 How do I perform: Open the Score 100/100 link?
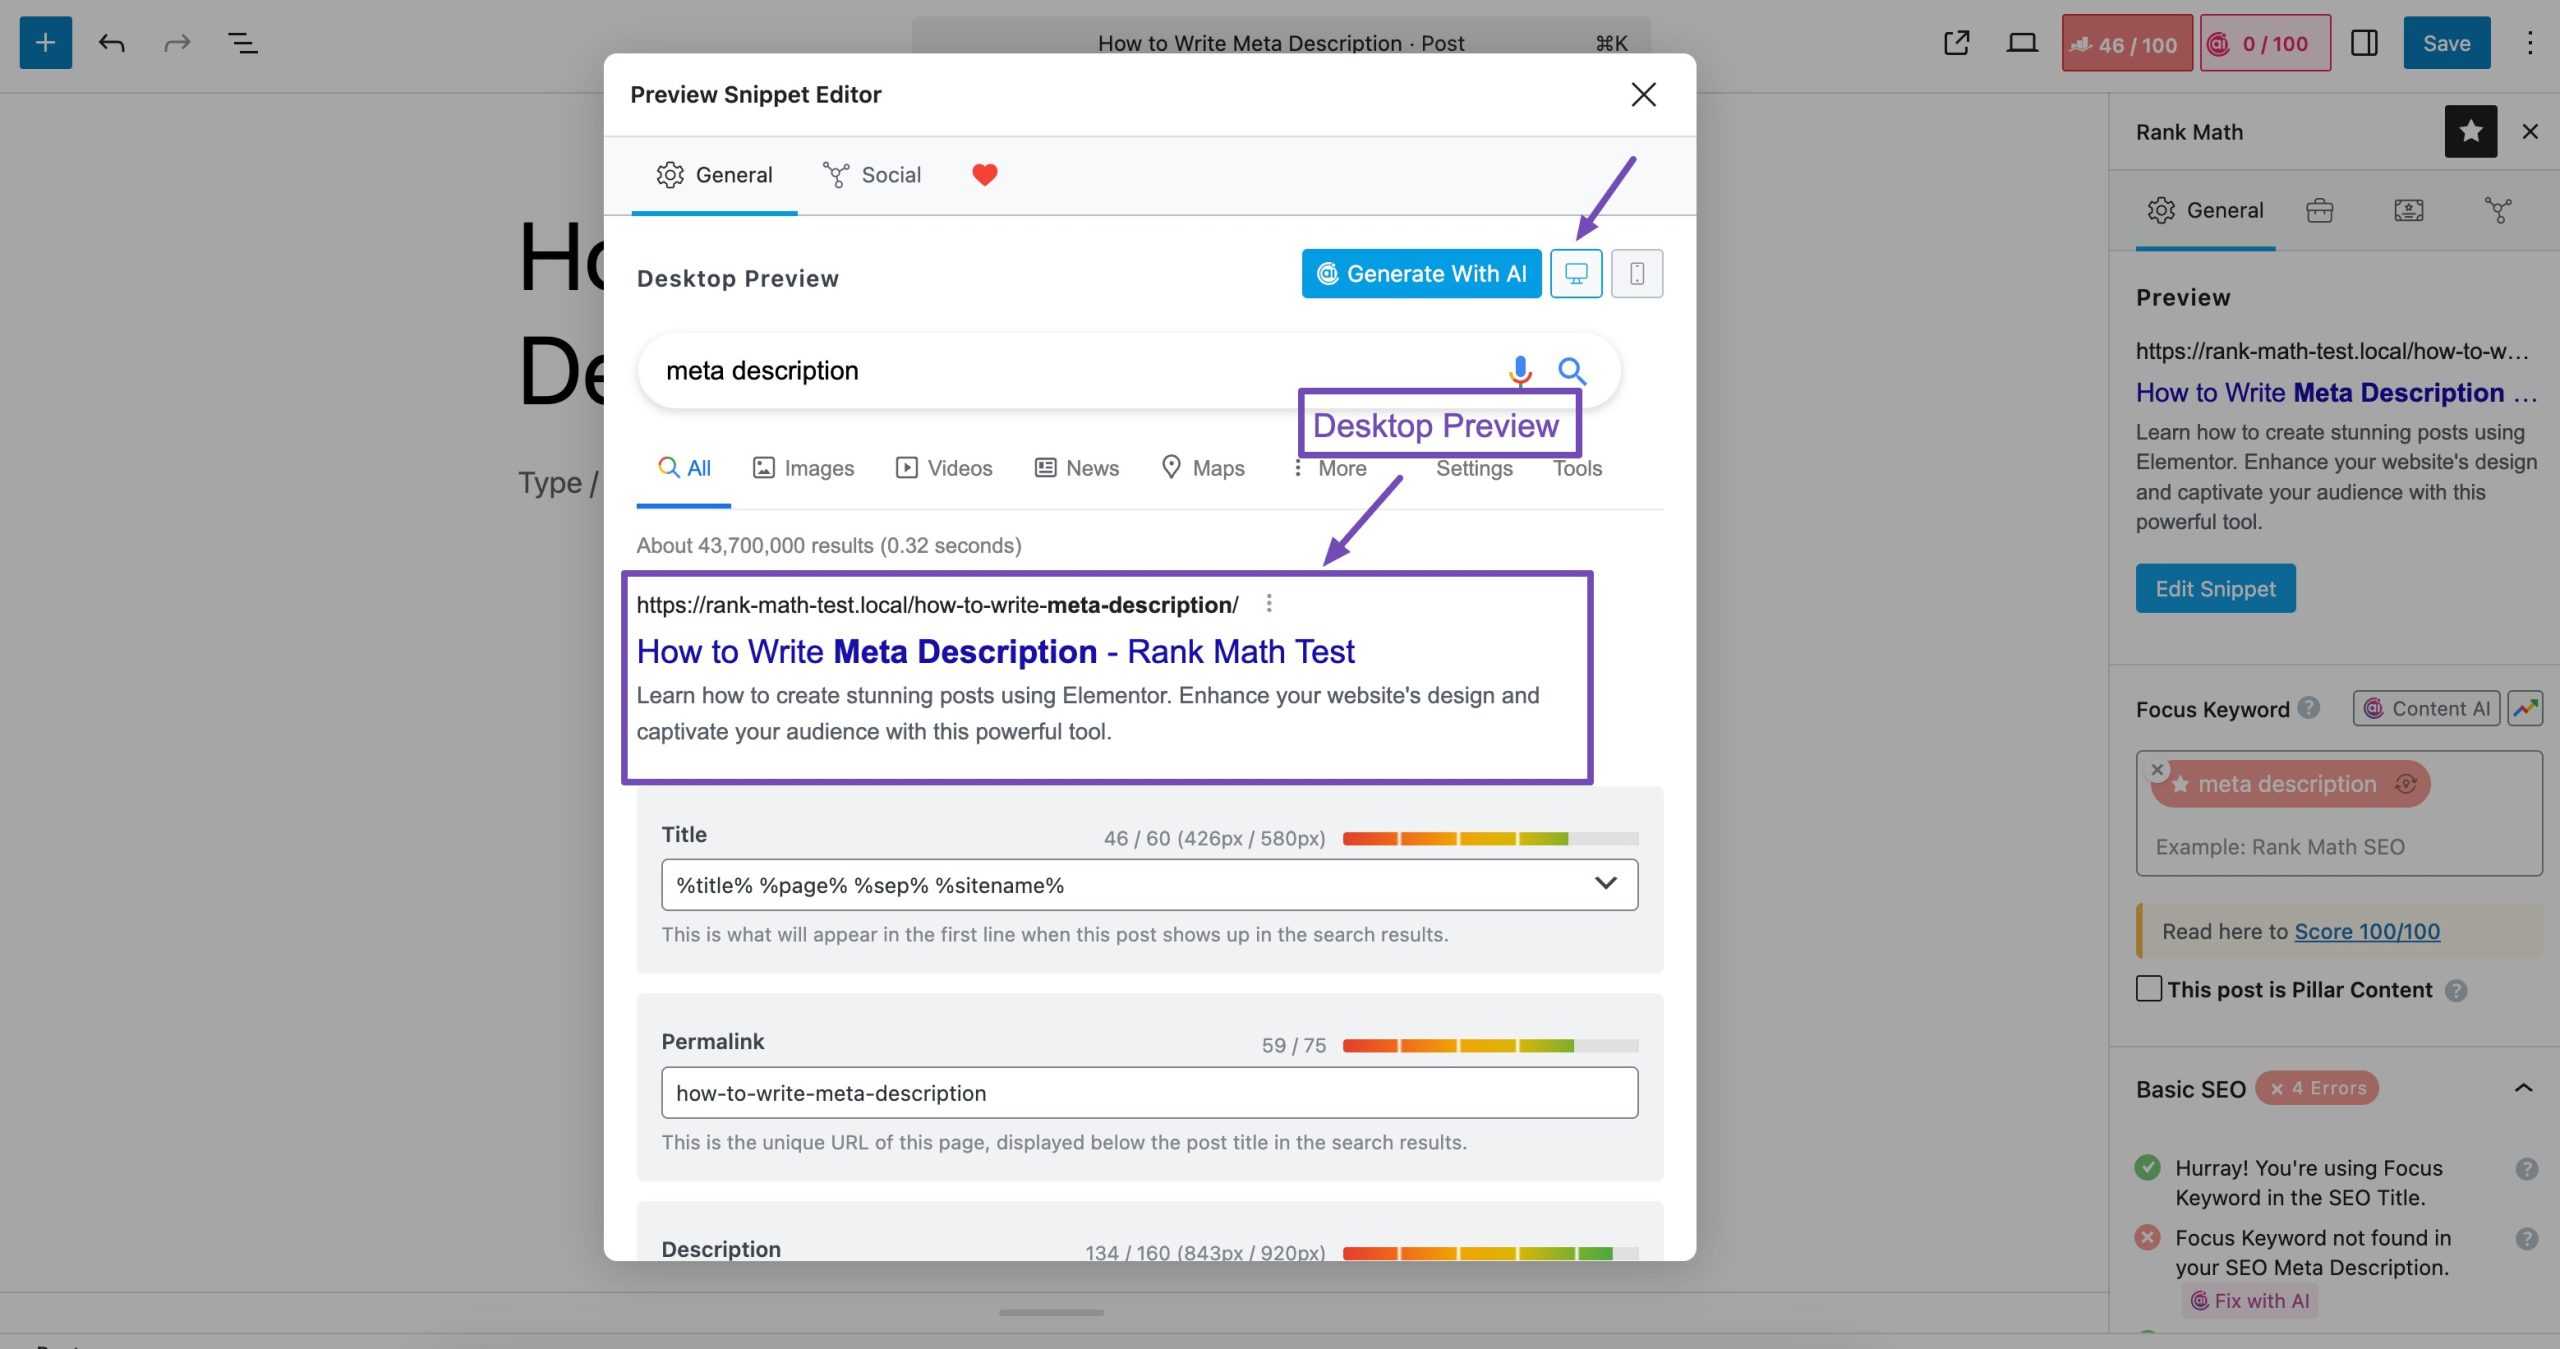2366,932
